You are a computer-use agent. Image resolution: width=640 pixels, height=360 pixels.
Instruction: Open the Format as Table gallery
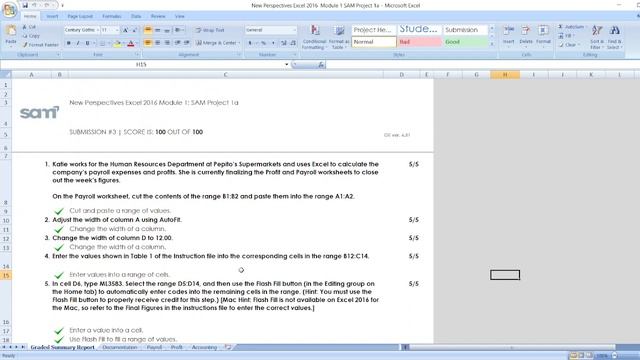(338, 37)
